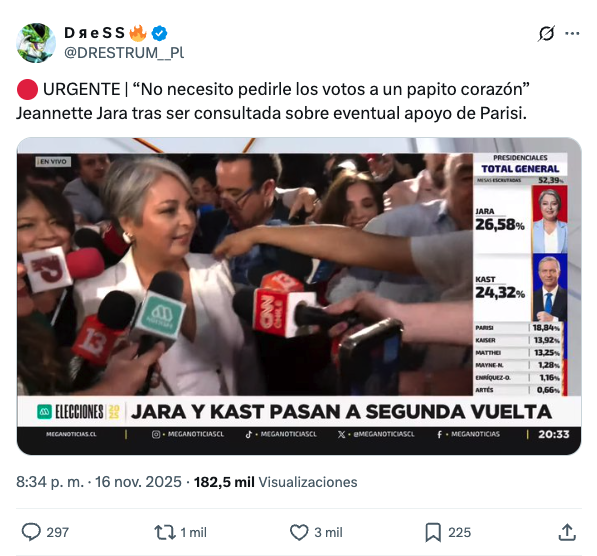597x556 pixels.
Task: Click the 297 replies count
Action: point(57,532)
